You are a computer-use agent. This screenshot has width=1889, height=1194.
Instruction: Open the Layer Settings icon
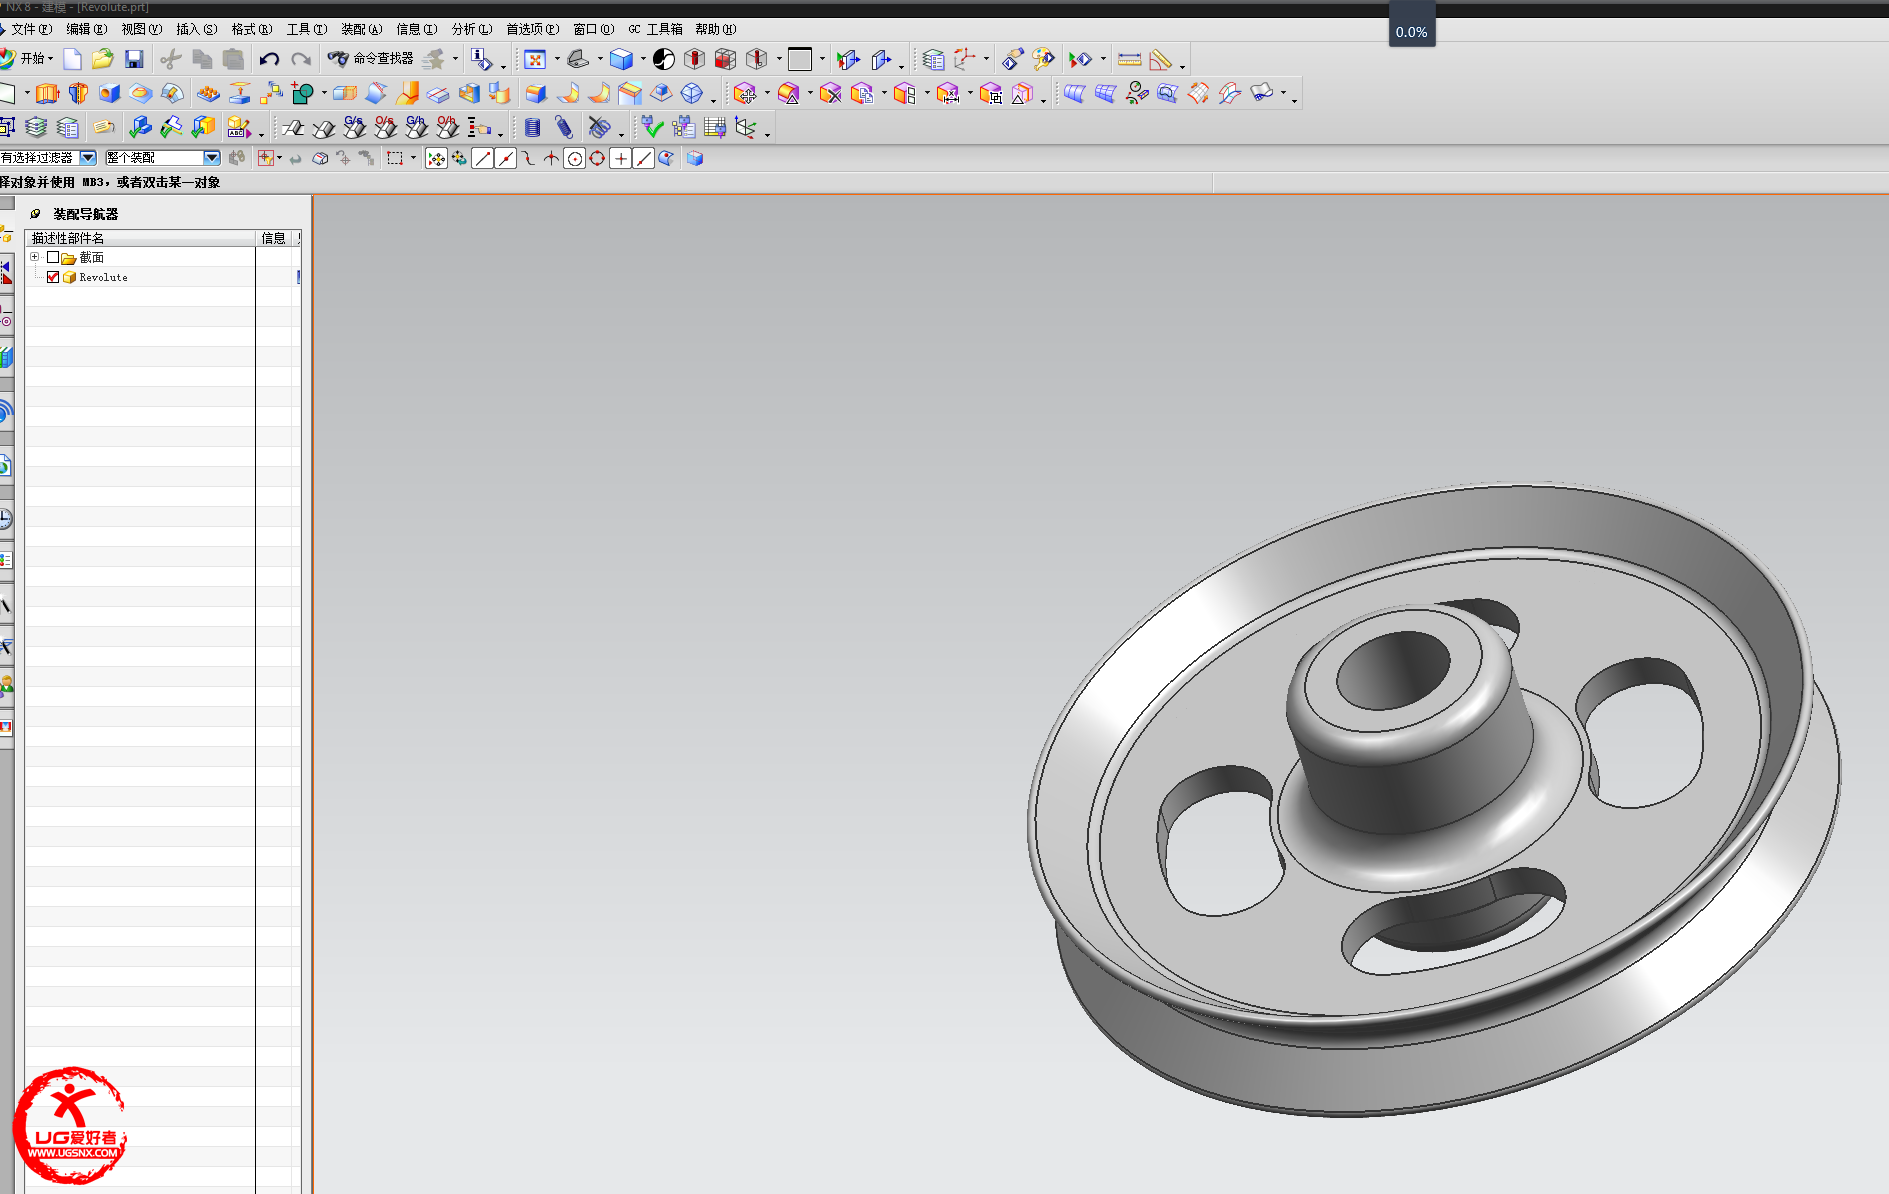click(x=933, y=60)
